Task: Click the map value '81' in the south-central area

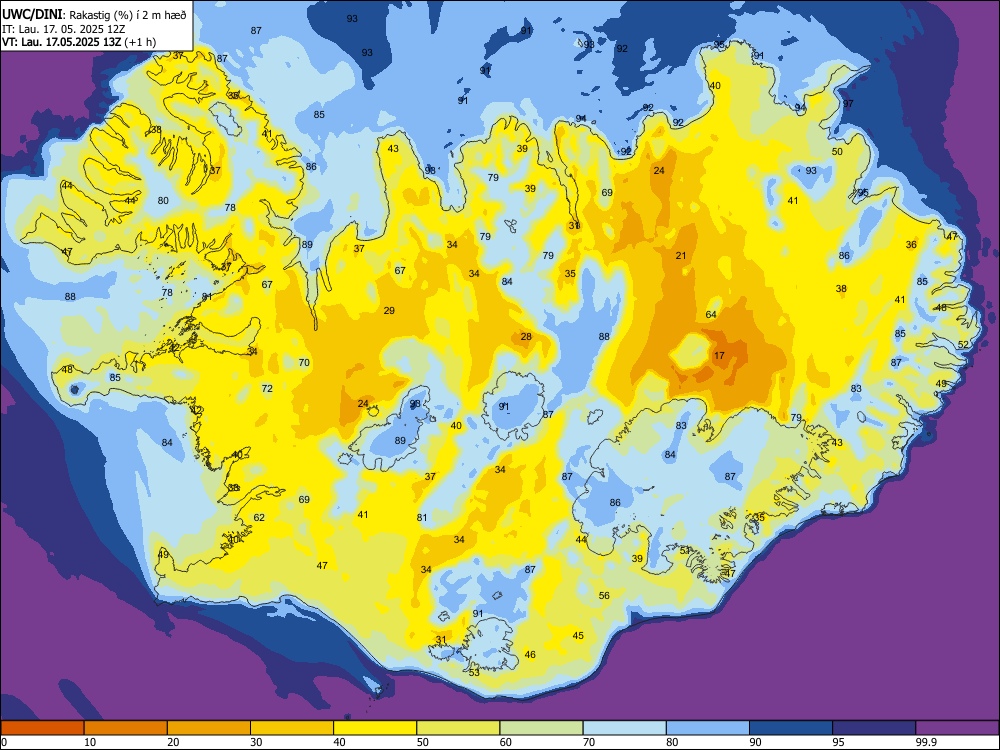Action: pos(422,517)
